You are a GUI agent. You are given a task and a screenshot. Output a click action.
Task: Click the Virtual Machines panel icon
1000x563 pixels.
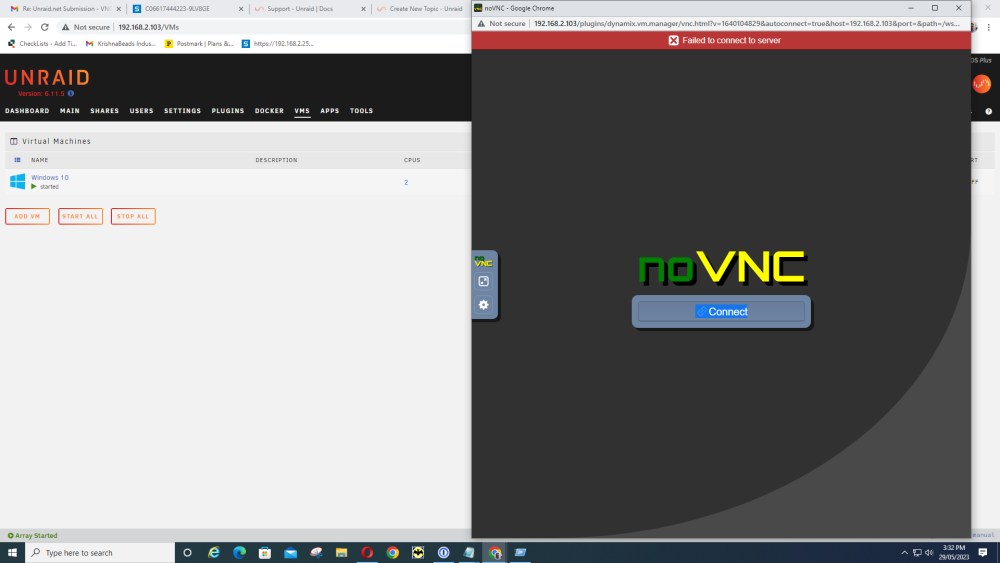(x=13, y=141)
